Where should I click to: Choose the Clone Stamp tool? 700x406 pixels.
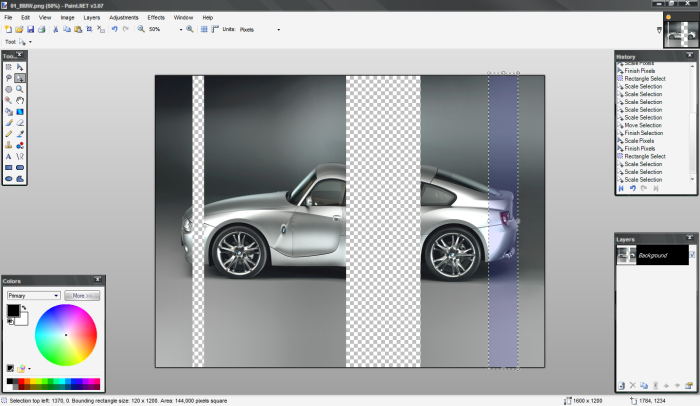[9, 145]
